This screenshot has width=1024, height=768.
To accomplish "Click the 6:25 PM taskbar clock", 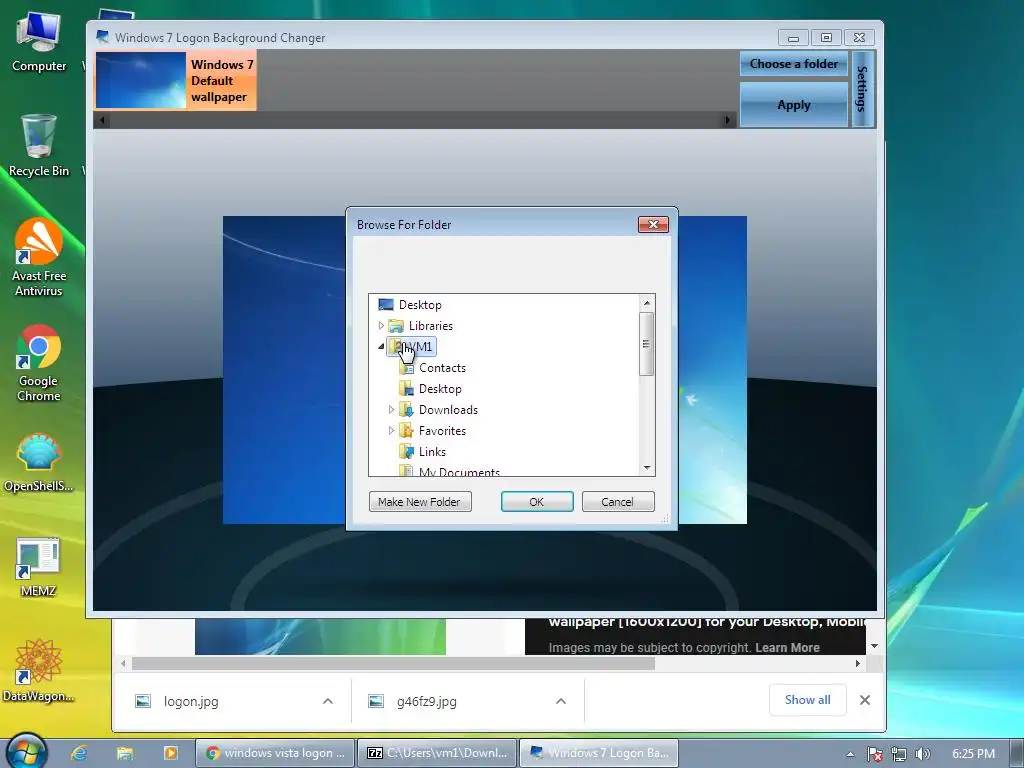I will pos(973,754).
